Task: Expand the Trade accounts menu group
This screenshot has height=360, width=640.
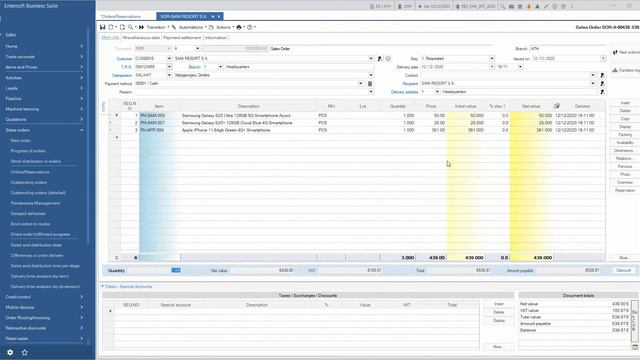Action: click(82, 57)
